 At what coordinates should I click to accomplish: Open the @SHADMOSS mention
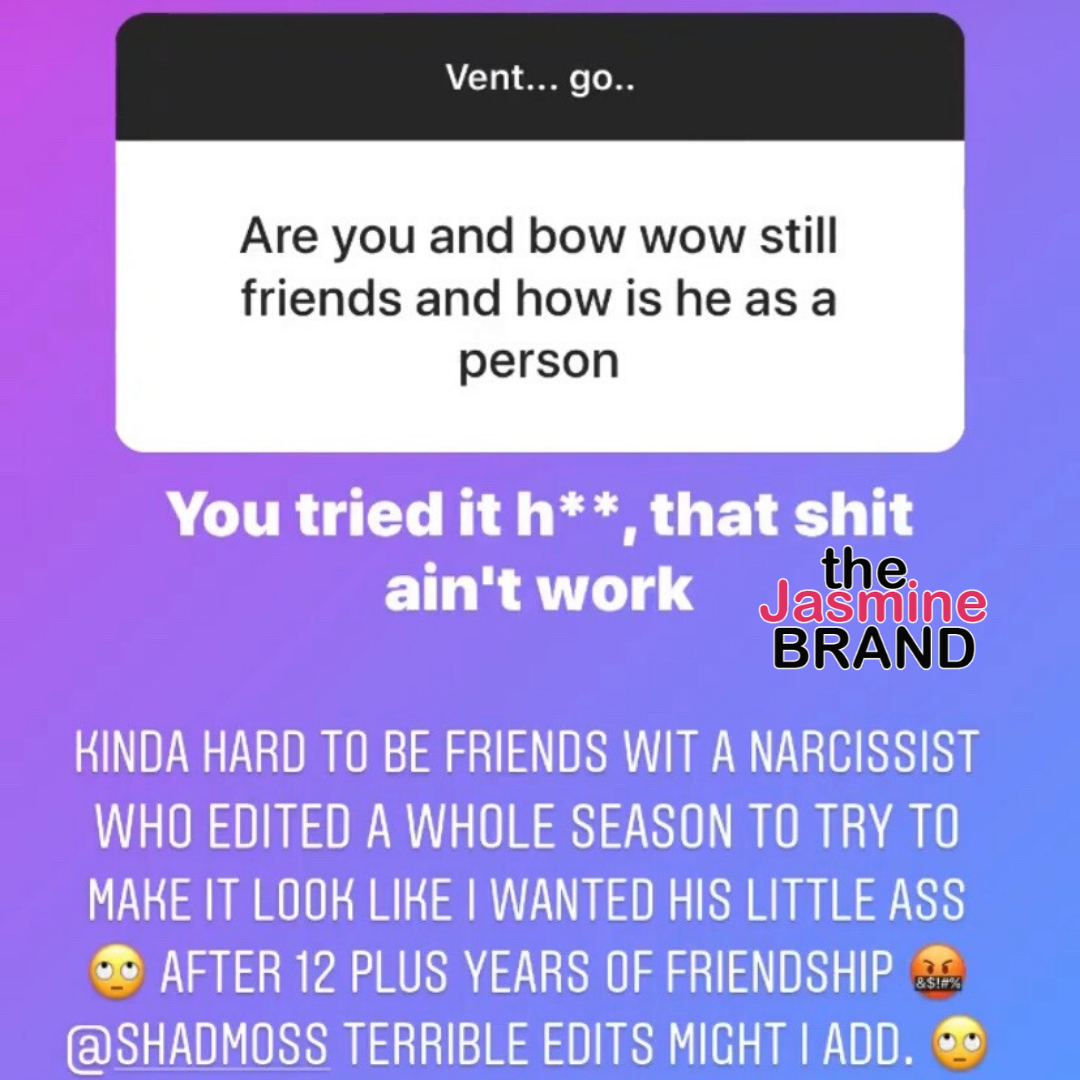[198, 1044]
